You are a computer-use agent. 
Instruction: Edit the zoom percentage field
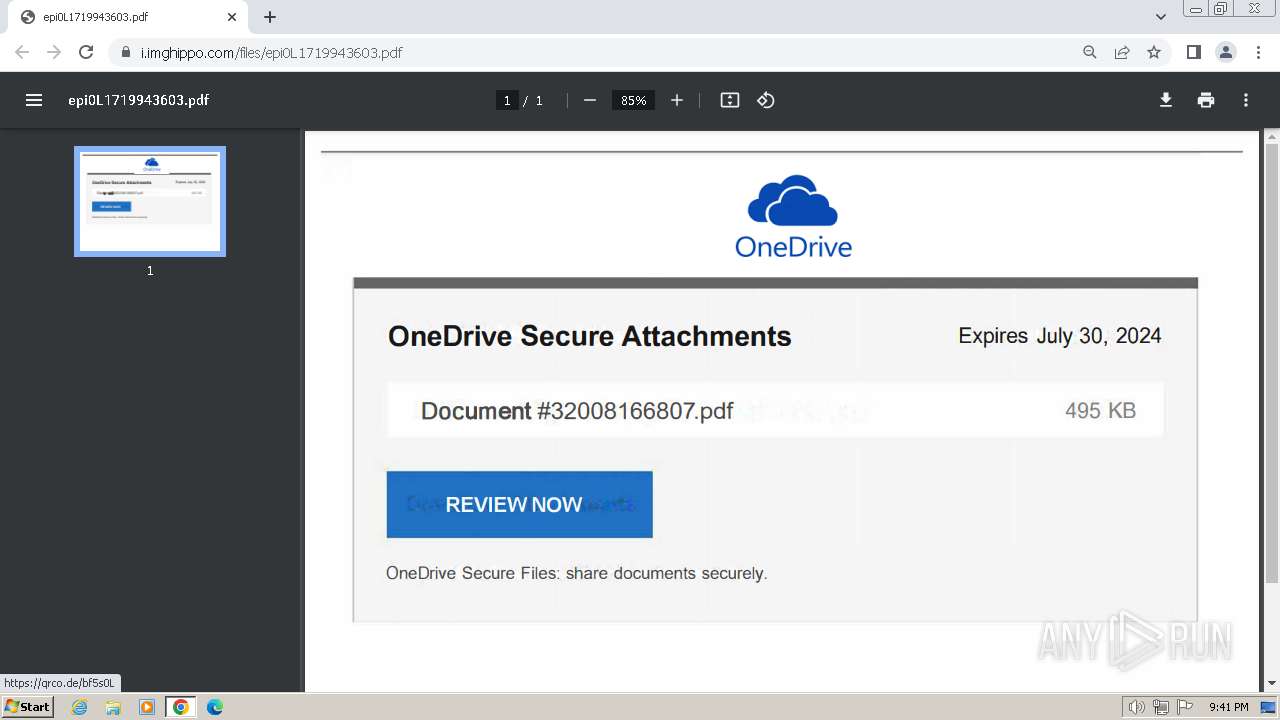[633, 100]
